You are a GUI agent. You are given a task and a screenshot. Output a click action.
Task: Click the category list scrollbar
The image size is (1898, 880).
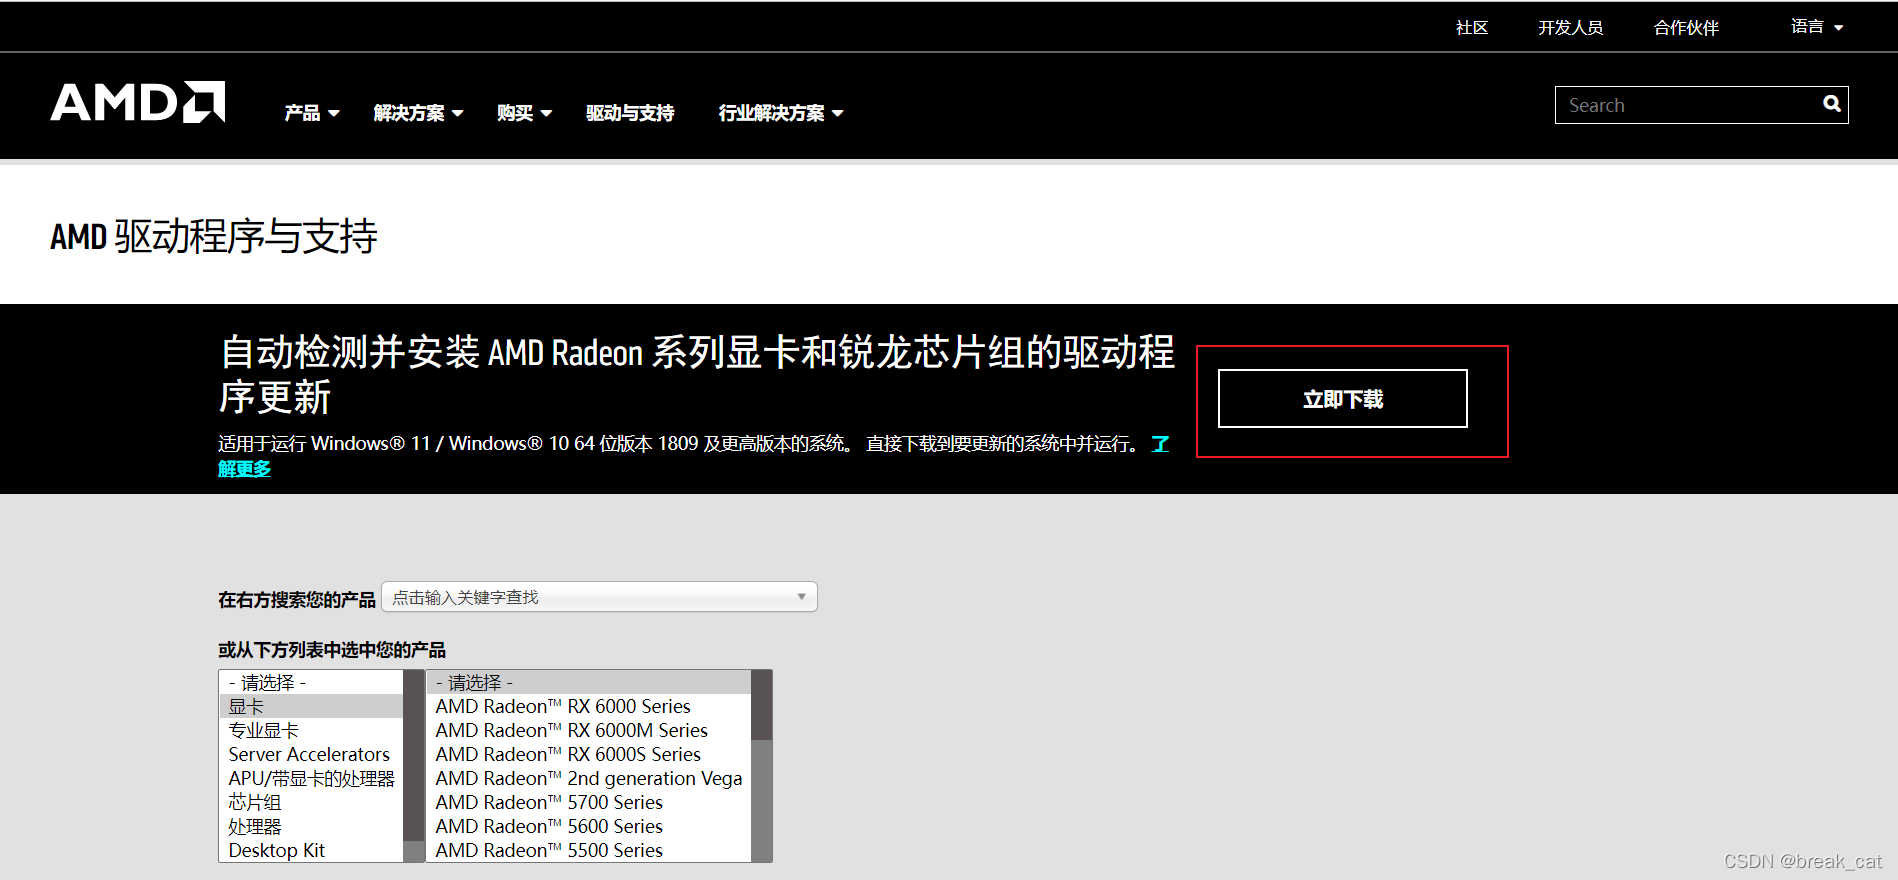(414, 766)
